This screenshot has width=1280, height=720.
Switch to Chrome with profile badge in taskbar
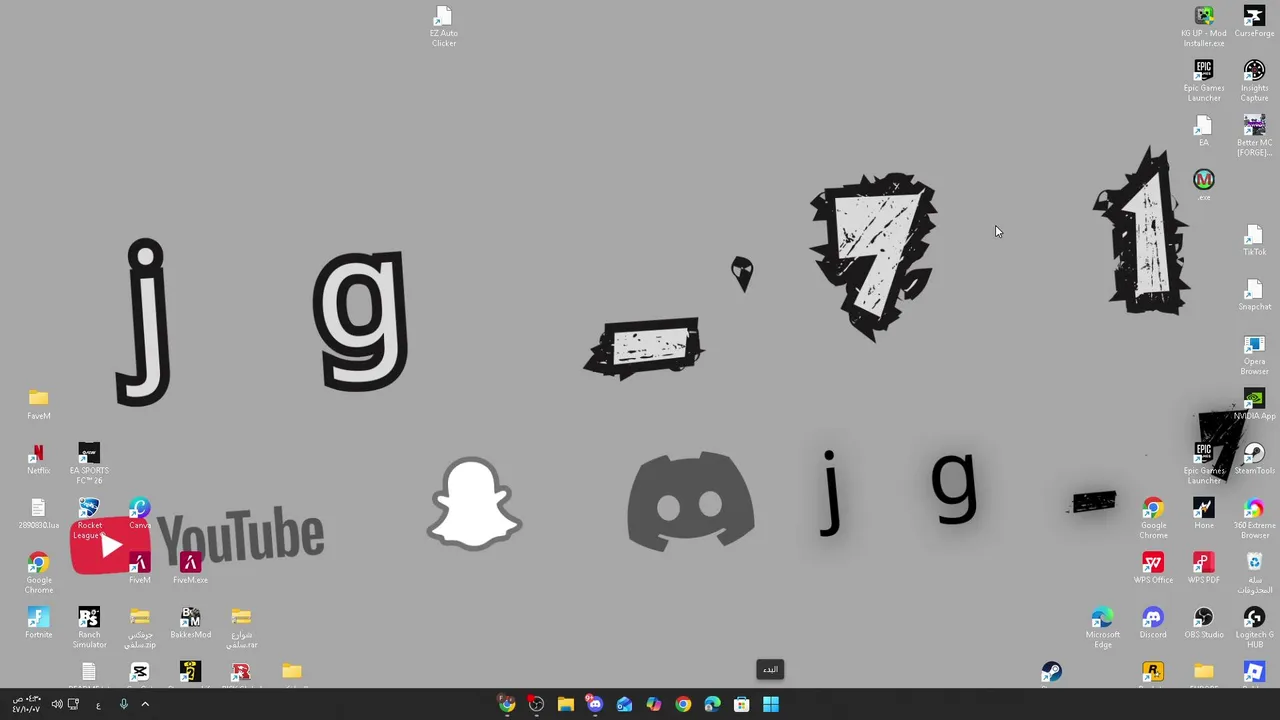tap(507, 705)
